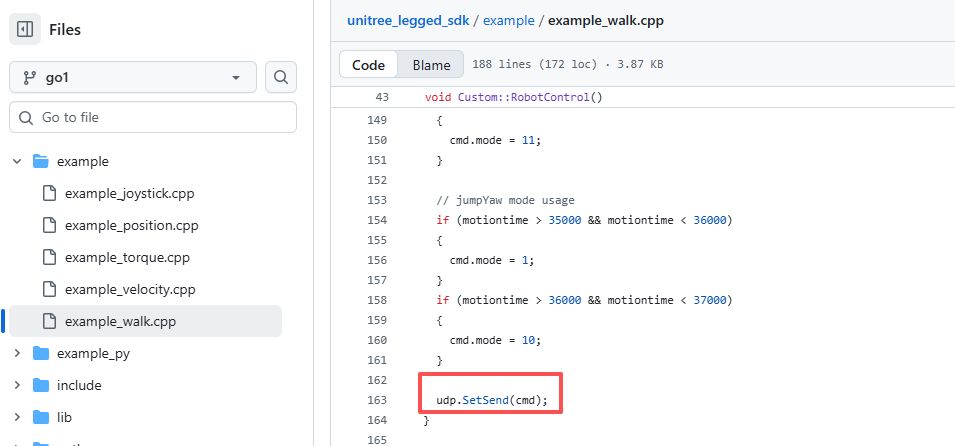Open the go1 branch selector dropdown
Screen dimensions: 955x446
tap(133, 77)
